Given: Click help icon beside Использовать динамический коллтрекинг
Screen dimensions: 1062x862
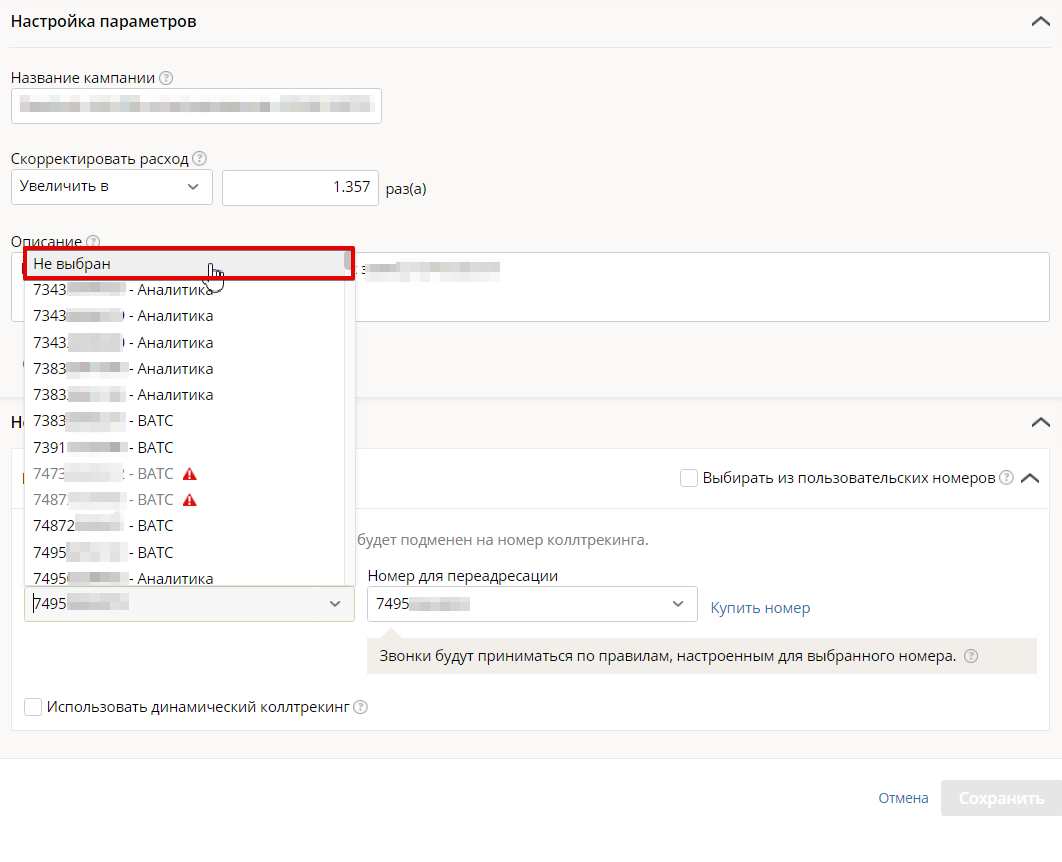Looking at the screenshot, I should (361, 707).
